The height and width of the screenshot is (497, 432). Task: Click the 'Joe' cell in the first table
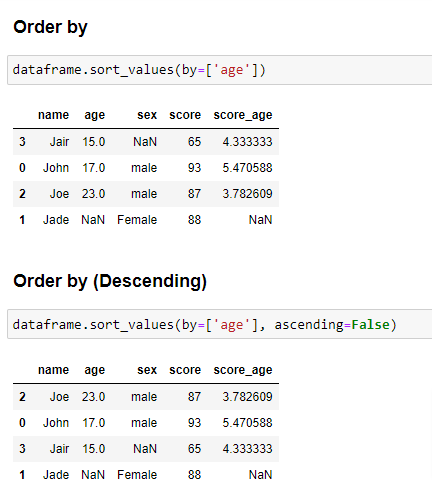click(59, 194)
